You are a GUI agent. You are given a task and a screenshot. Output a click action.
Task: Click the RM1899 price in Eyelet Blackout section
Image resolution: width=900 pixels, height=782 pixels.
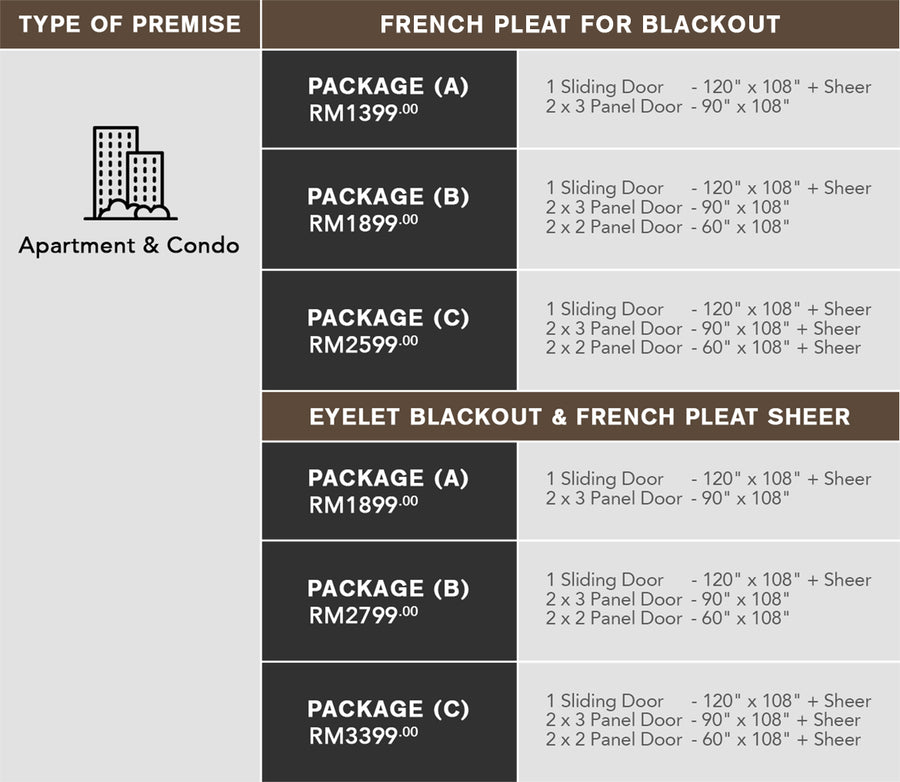coord(363,505)
